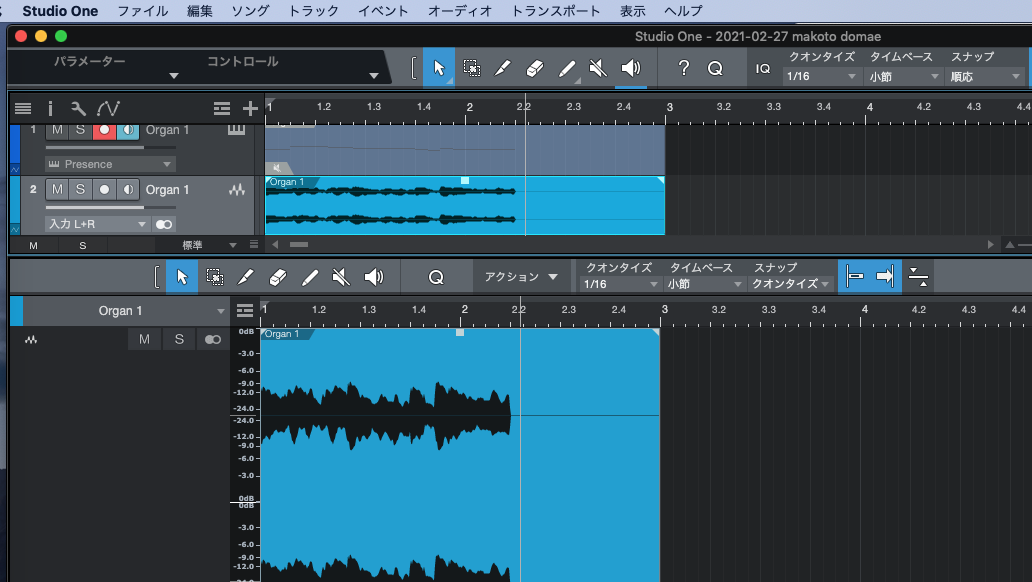This screenshot has width=1032, height=582.
Task: Click the waveform icon on track 2
Action: (237, 190)
